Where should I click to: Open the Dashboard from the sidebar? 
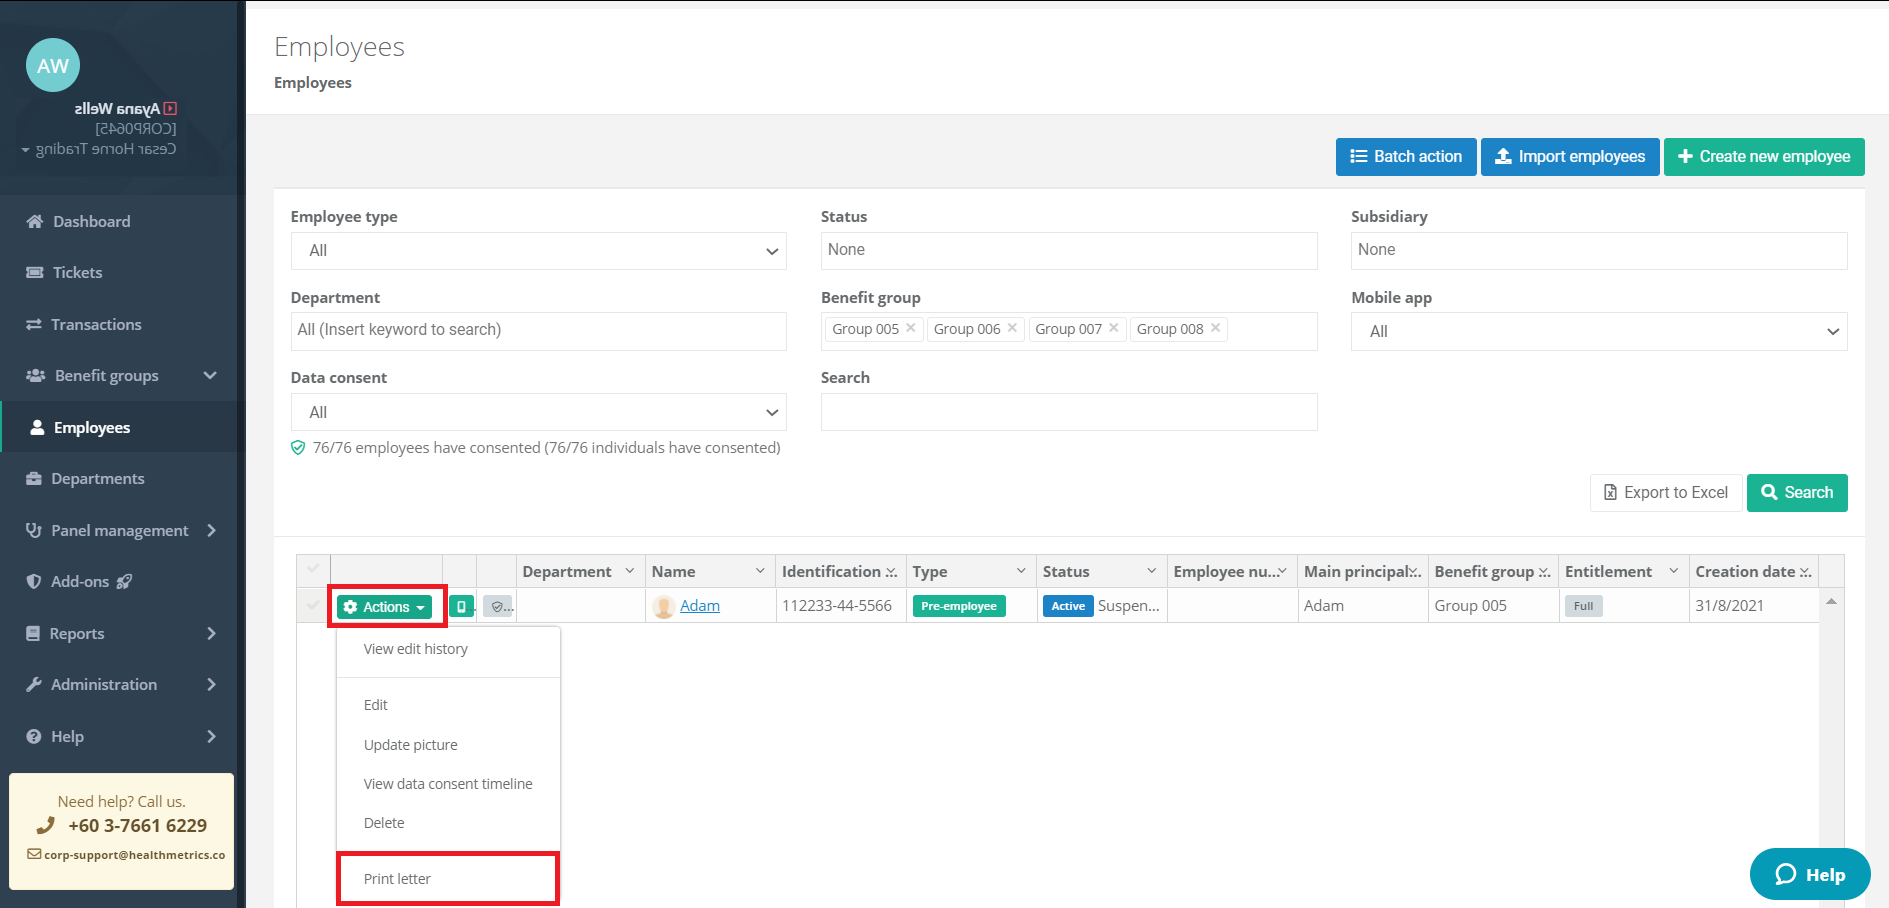point(91,221)
